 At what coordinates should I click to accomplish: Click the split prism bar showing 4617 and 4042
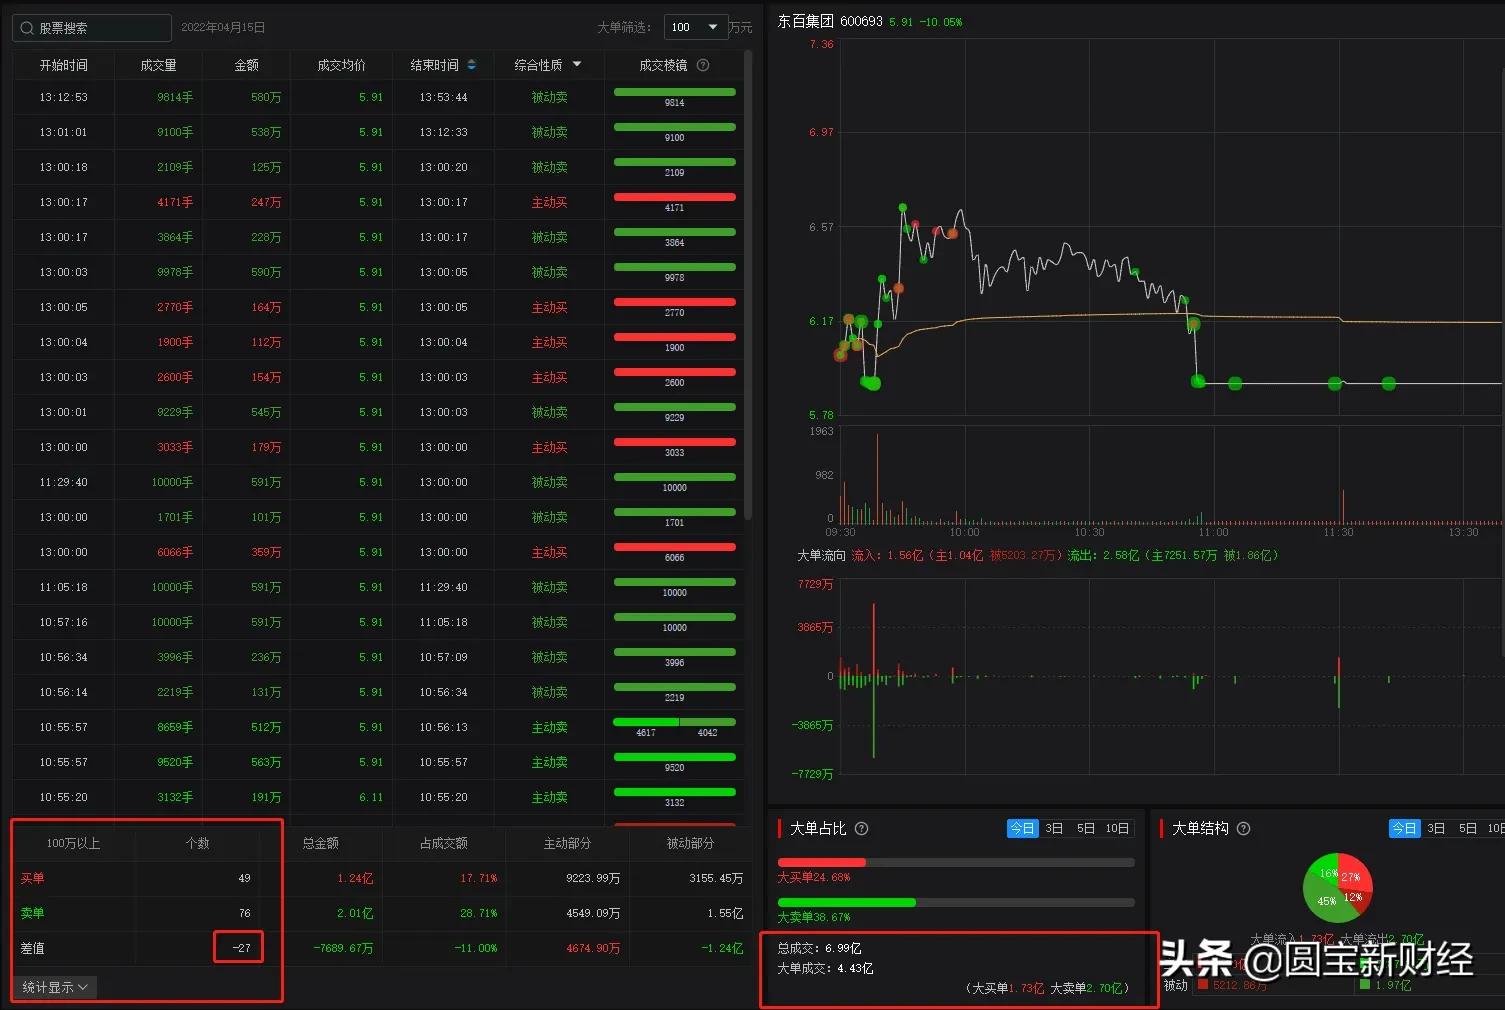tap(675, 722)
